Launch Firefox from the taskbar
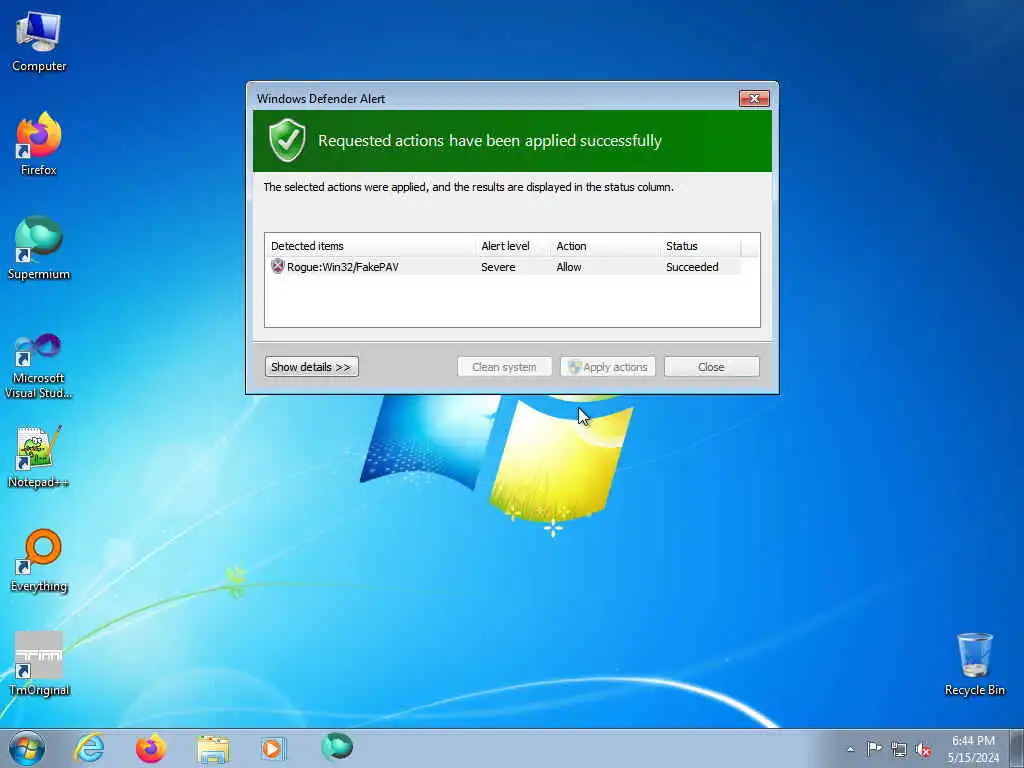The width and height of the screenshot is (1024, 768). (151, 748)
